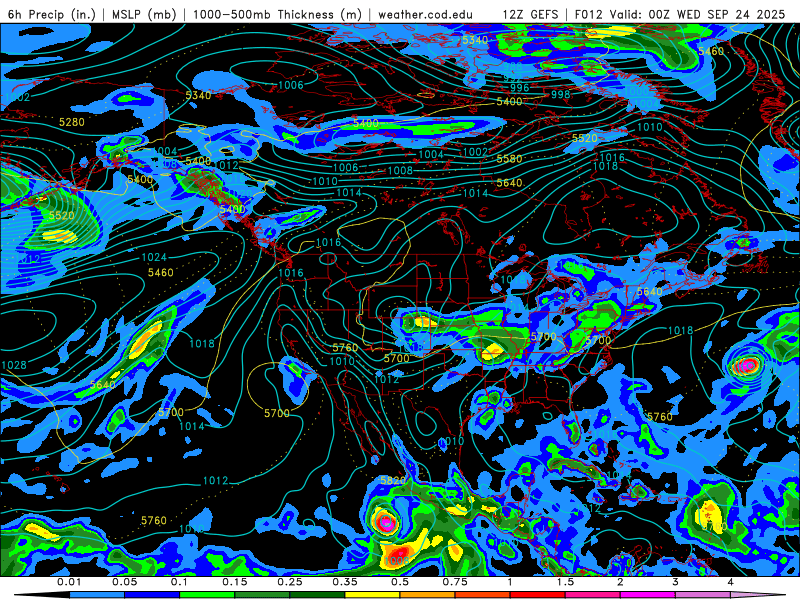The height and width of the screenshot is (600, 800).
Task: Pick the magenta 2-3 legend swatch
Action: click(x=648, y=595)
